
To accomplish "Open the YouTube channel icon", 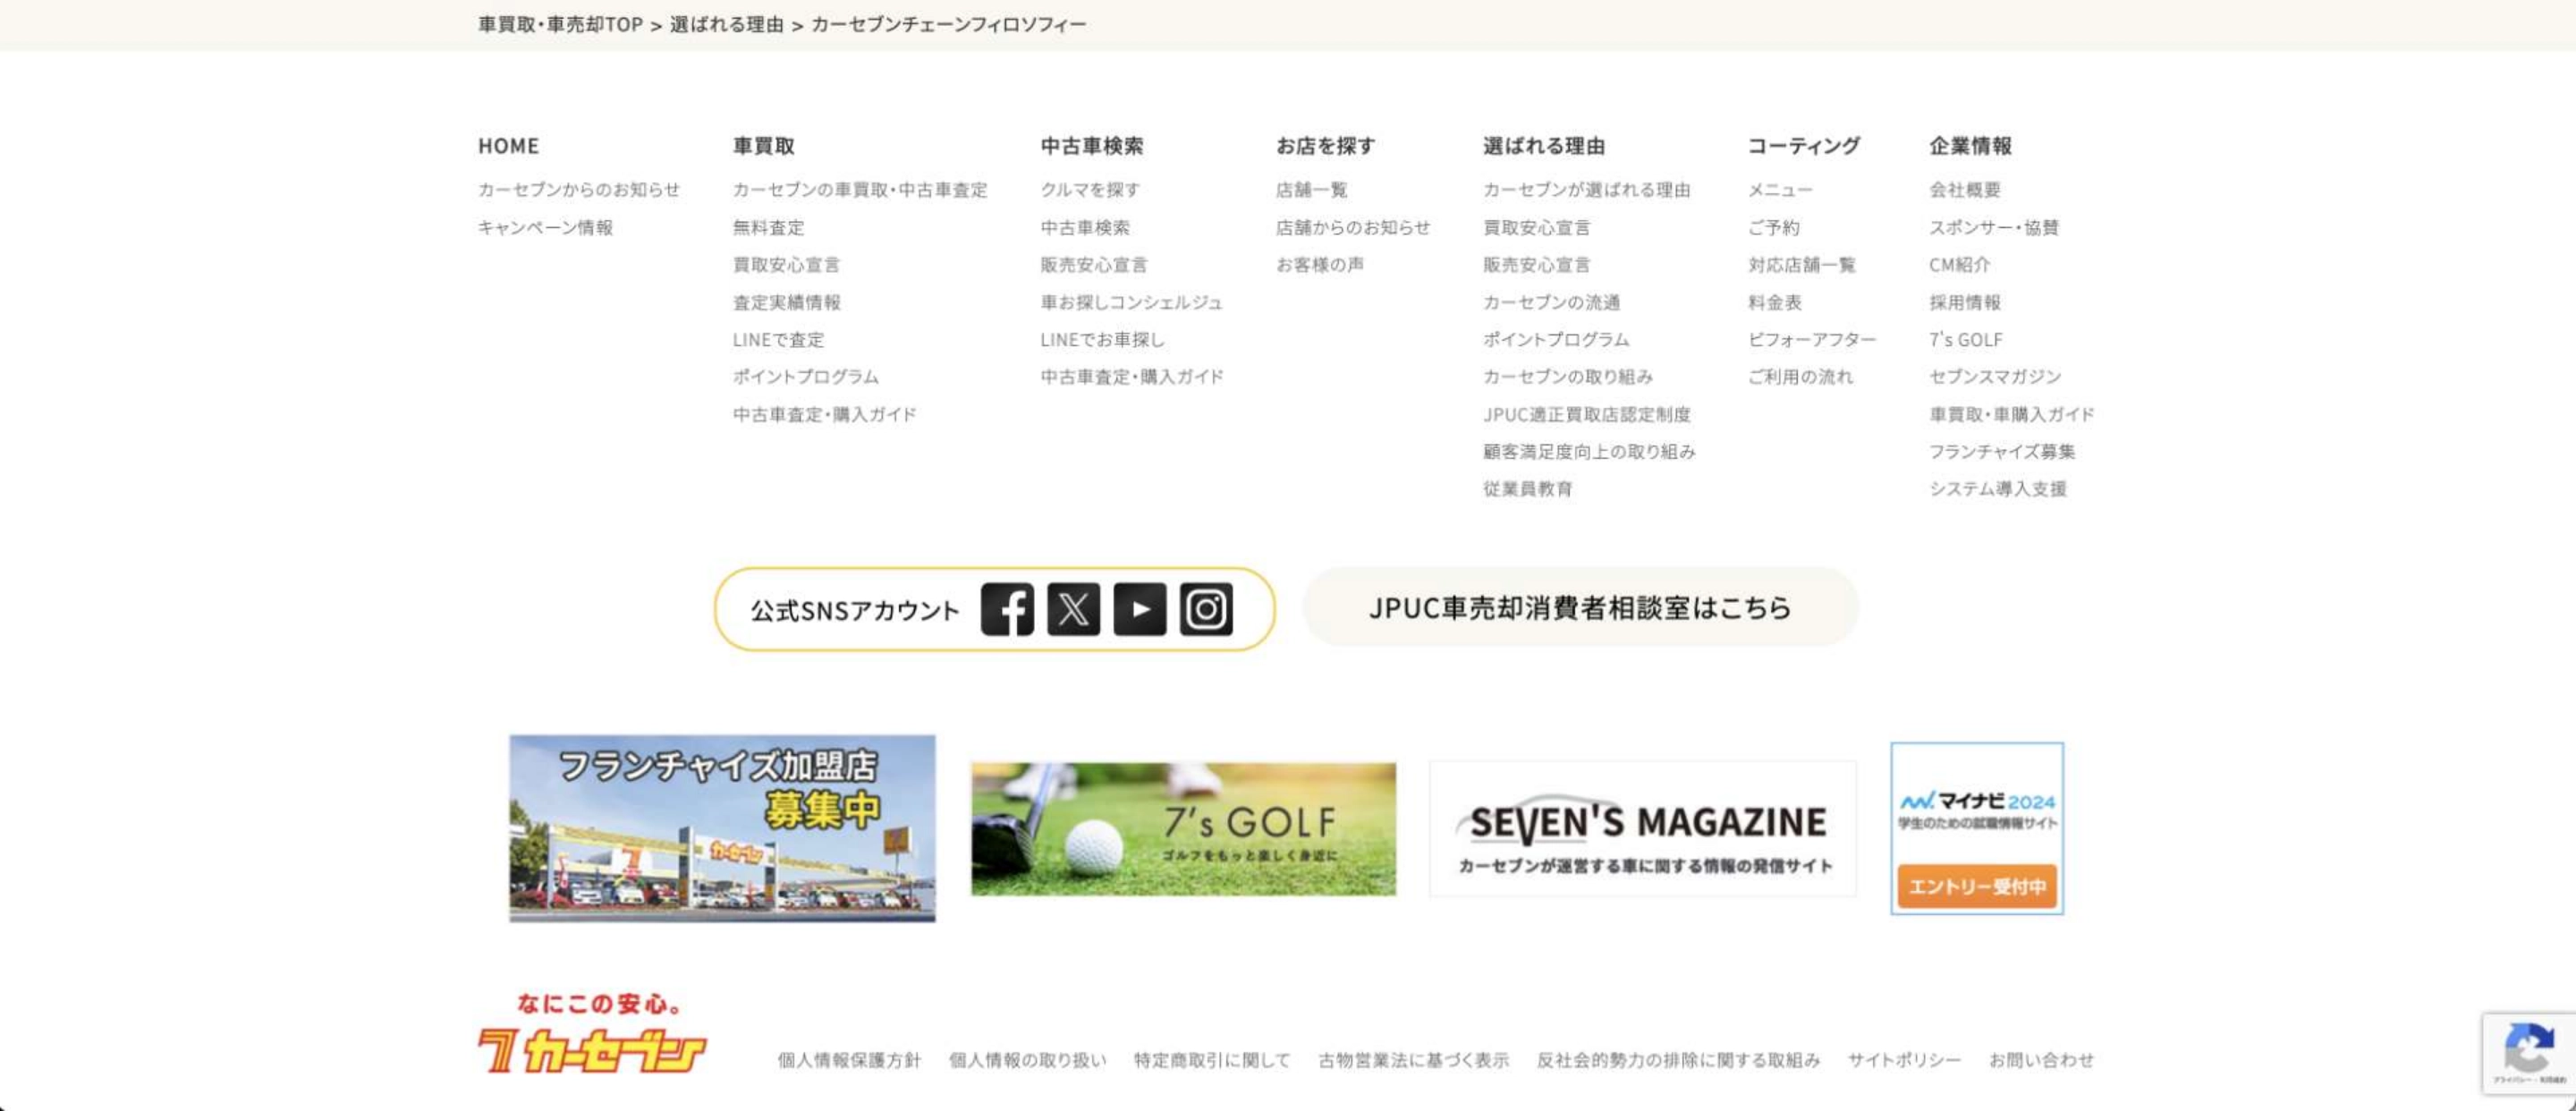I will (x=1139, y=609).
